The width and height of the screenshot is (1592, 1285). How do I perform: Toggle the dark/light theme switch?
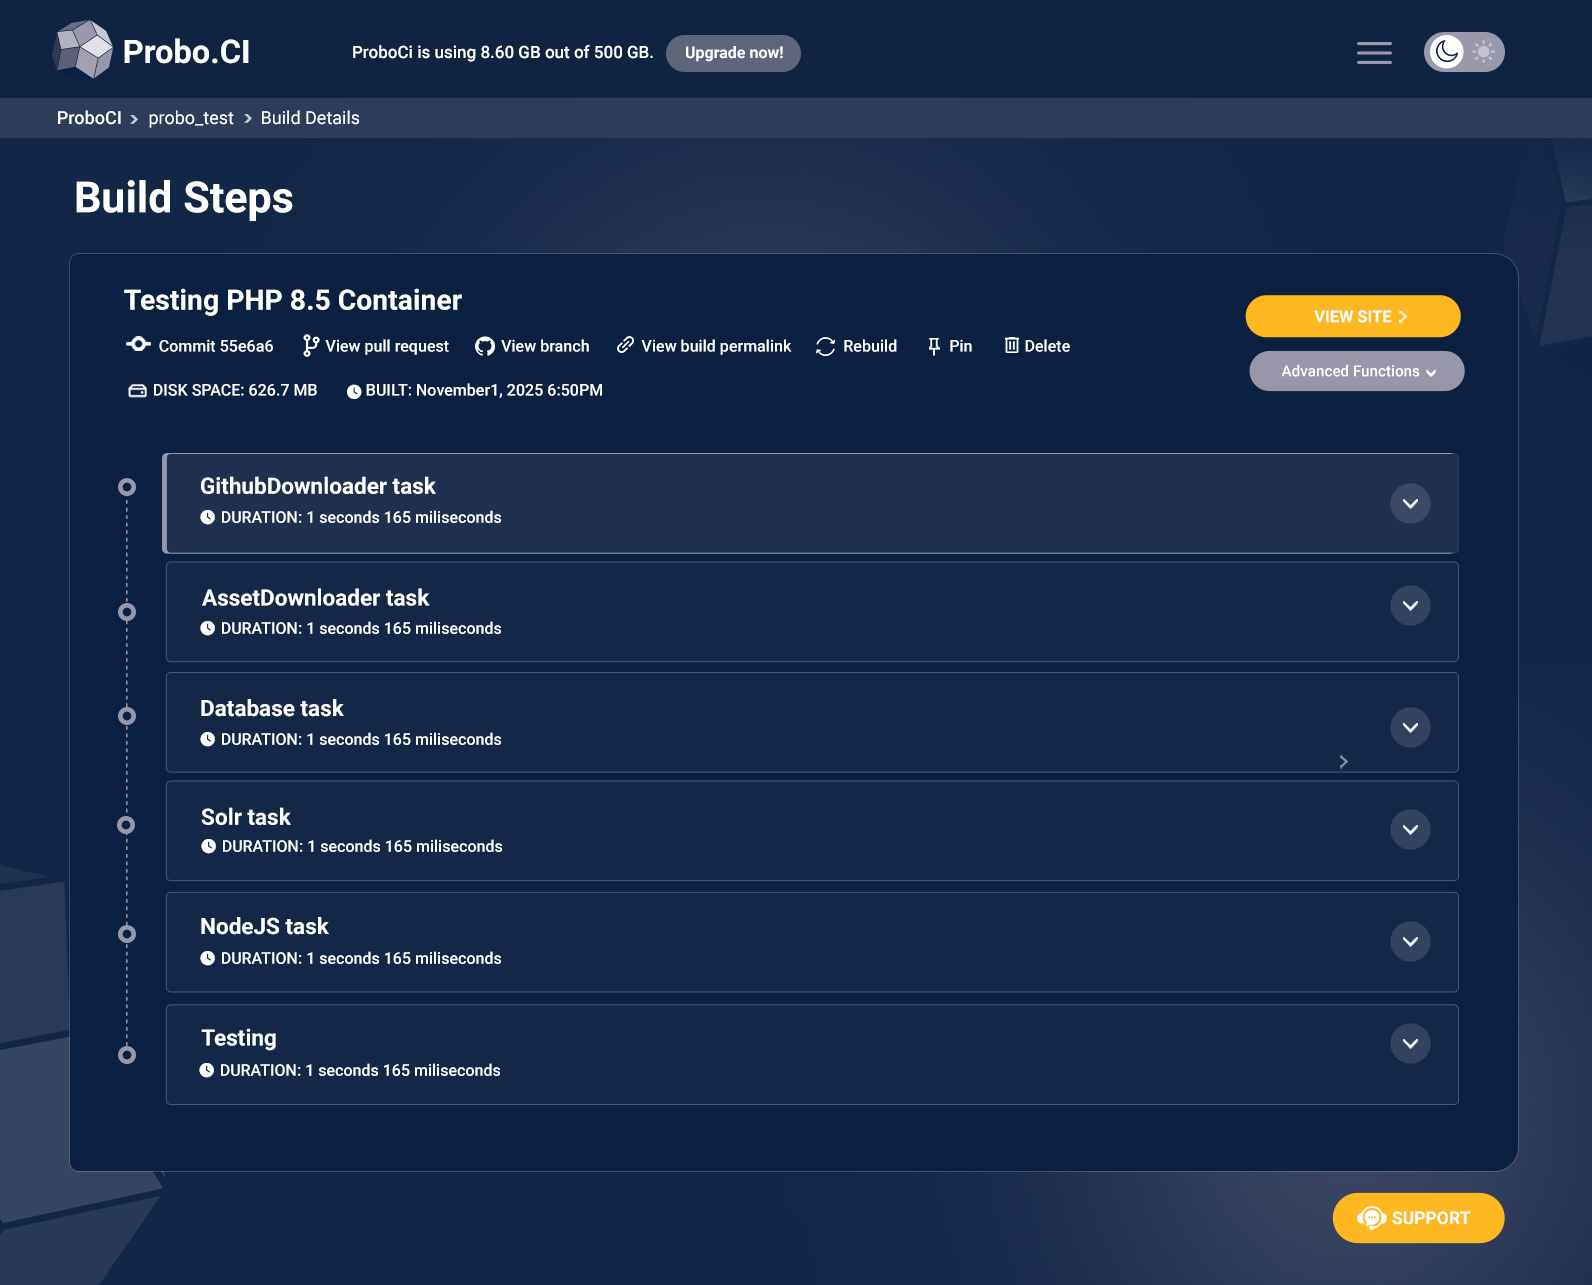(x=1464, y=52)
